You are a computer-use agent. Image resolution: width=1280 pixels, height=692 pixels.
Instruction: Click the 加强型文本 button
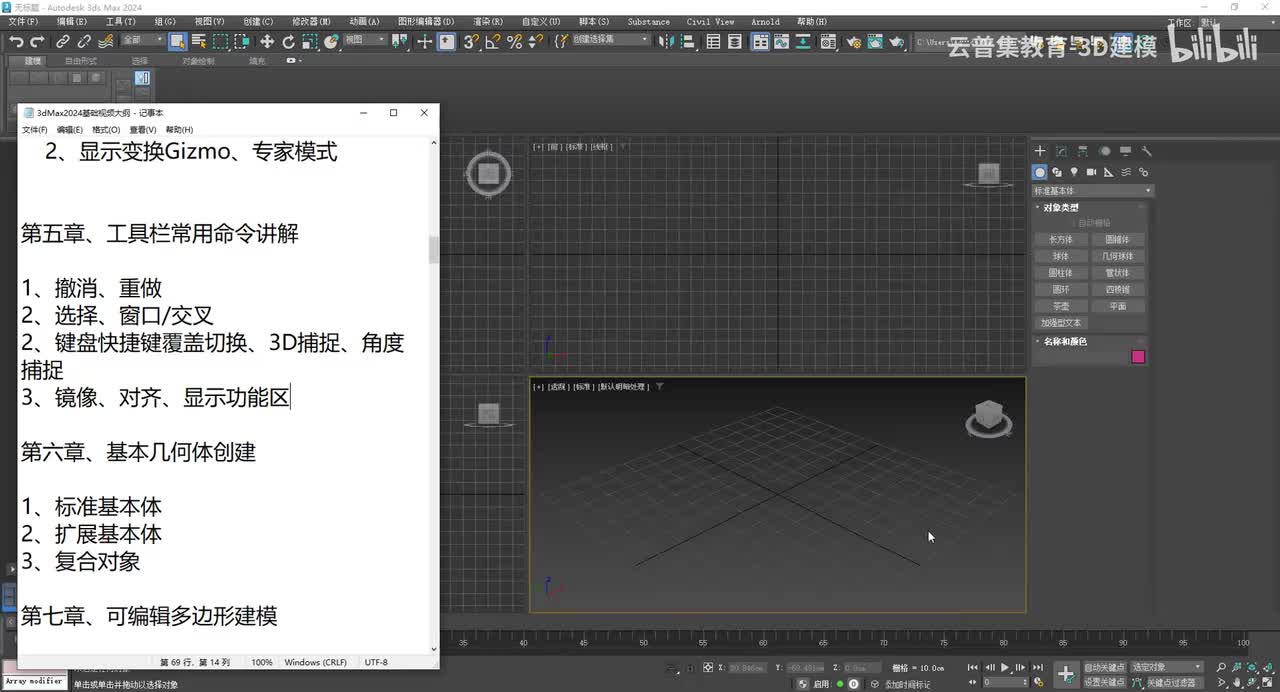coord(1060,323)
